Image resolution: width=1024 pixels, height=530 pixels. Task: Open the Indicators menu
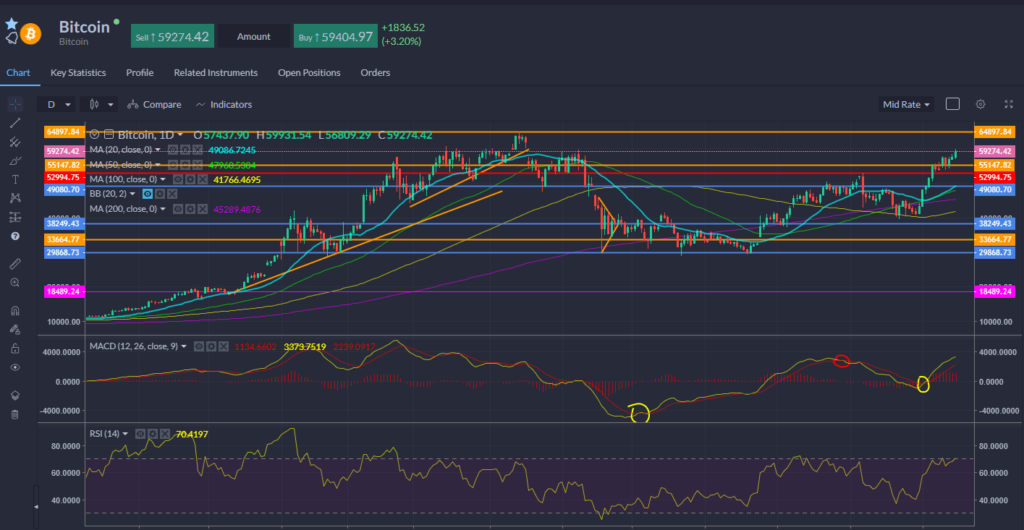point(223,104)
